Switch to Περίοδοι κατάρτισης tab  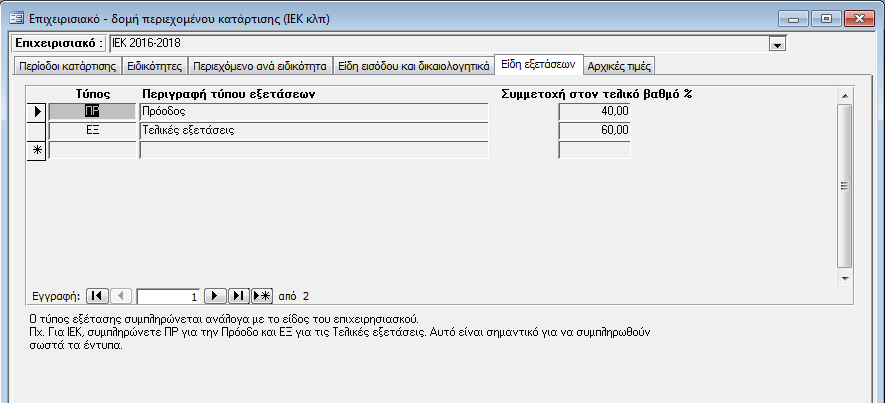65,65
